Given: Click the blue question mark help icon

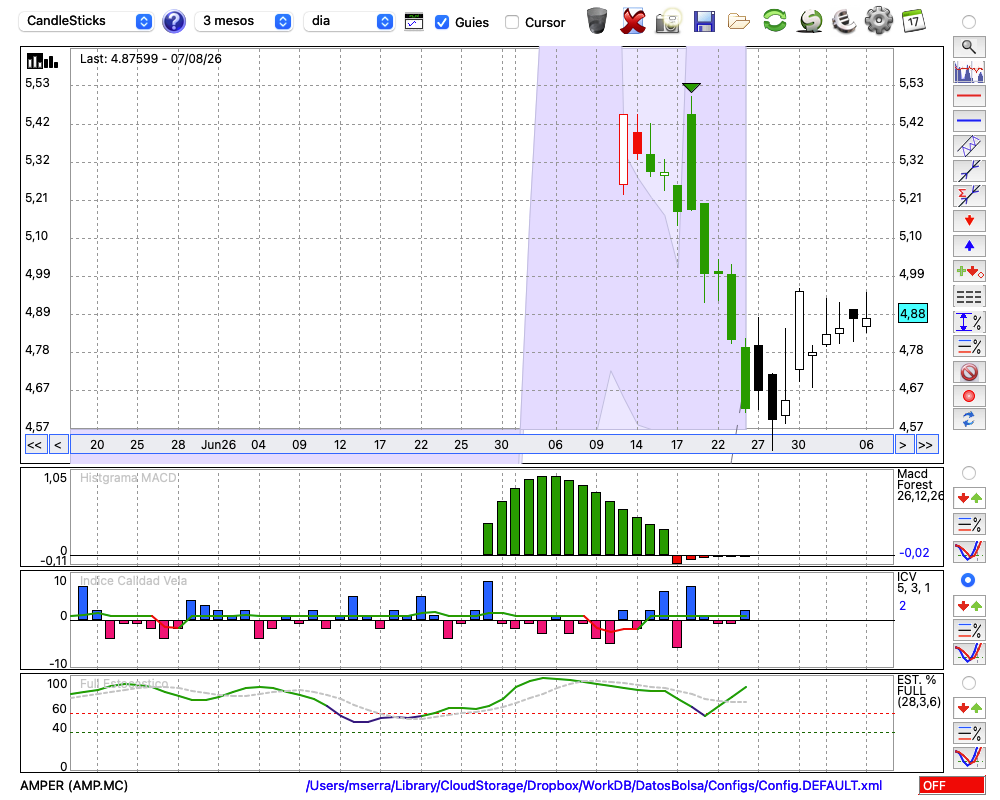Looking at the screenshot, I should 173,22.
